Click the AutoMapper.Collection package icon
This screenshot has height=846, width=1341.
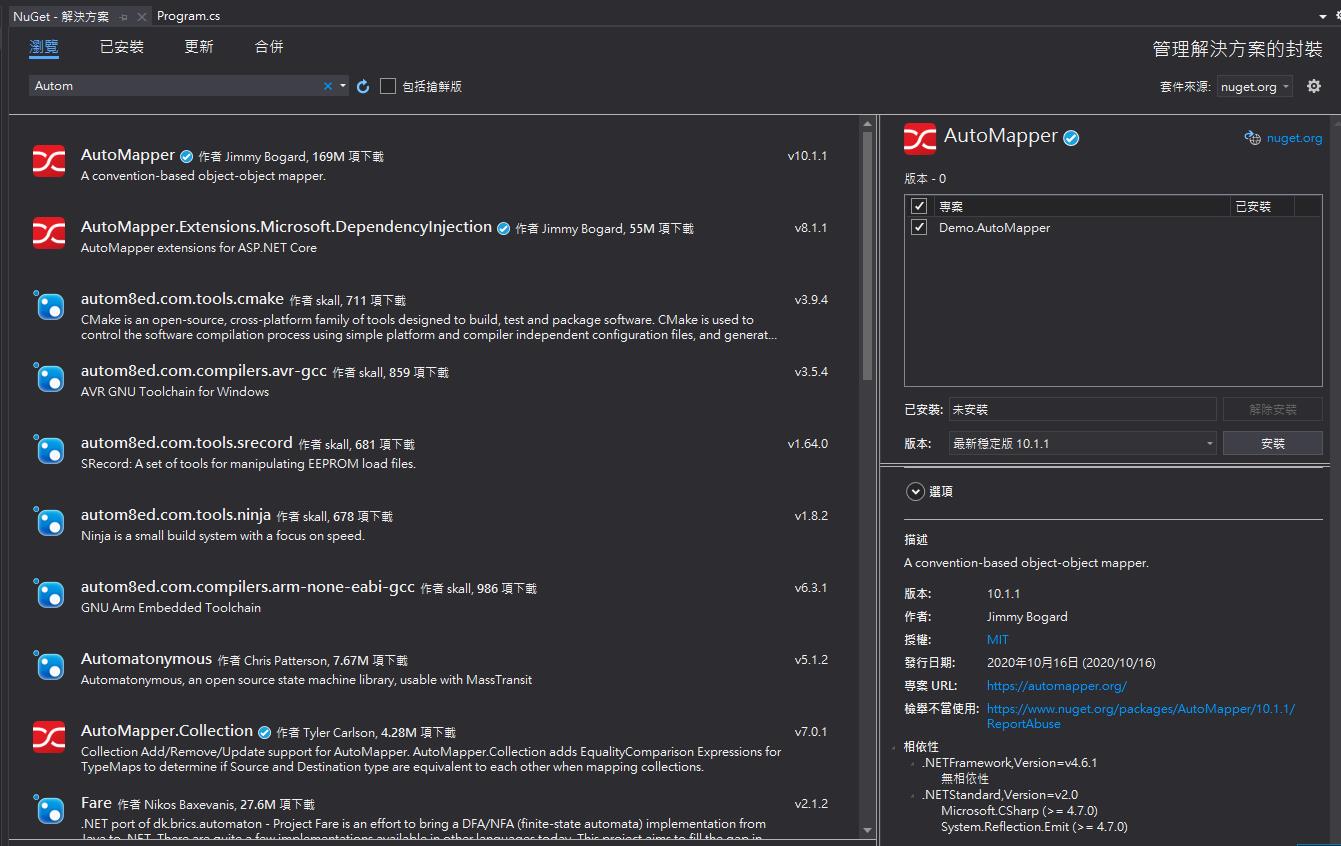(x=49, y=737)
